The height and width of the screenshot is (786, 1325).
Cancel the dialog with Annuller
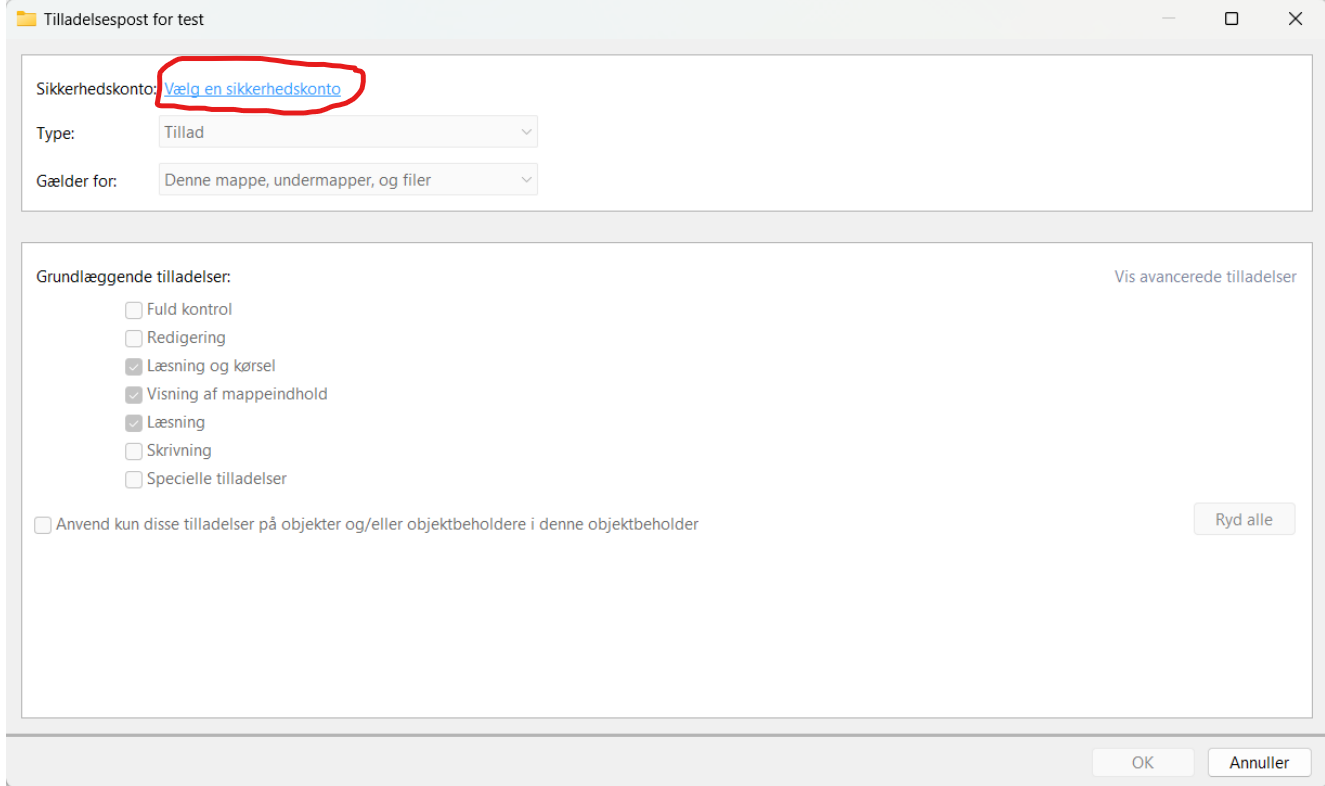[1258, 762]
